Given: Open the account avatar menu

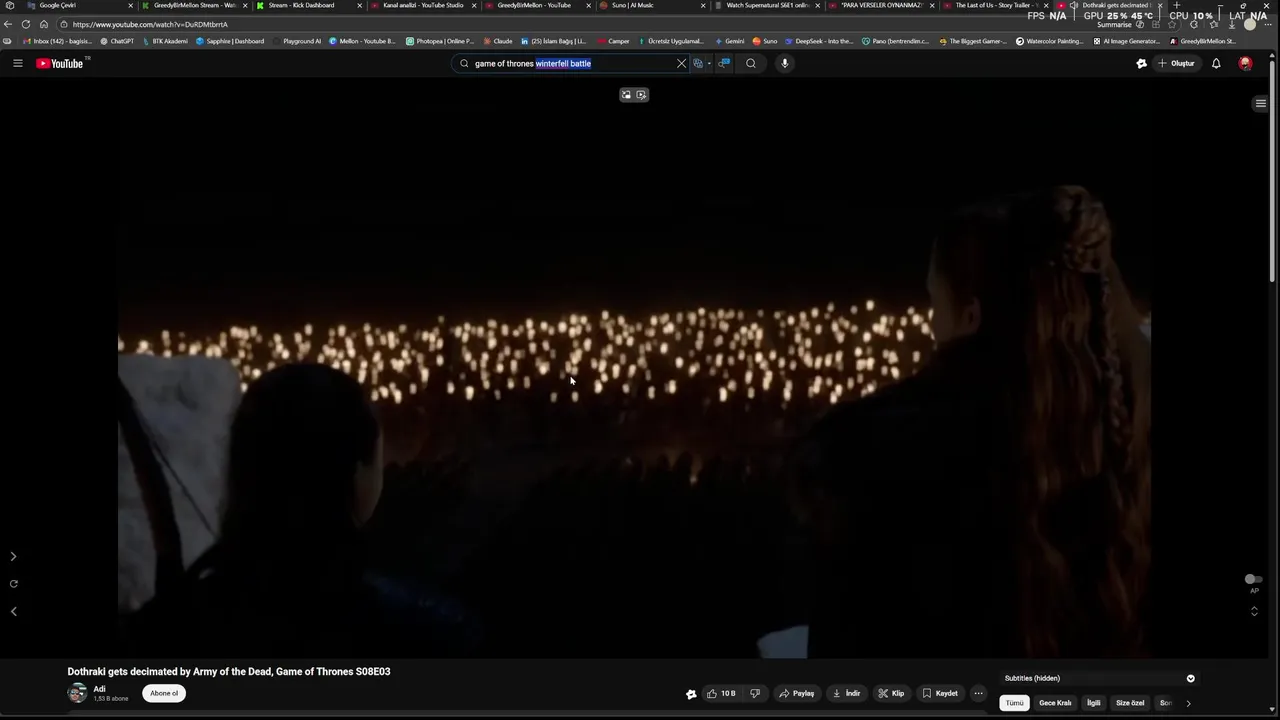Looking at the screenshot, I should (1245, 63).
